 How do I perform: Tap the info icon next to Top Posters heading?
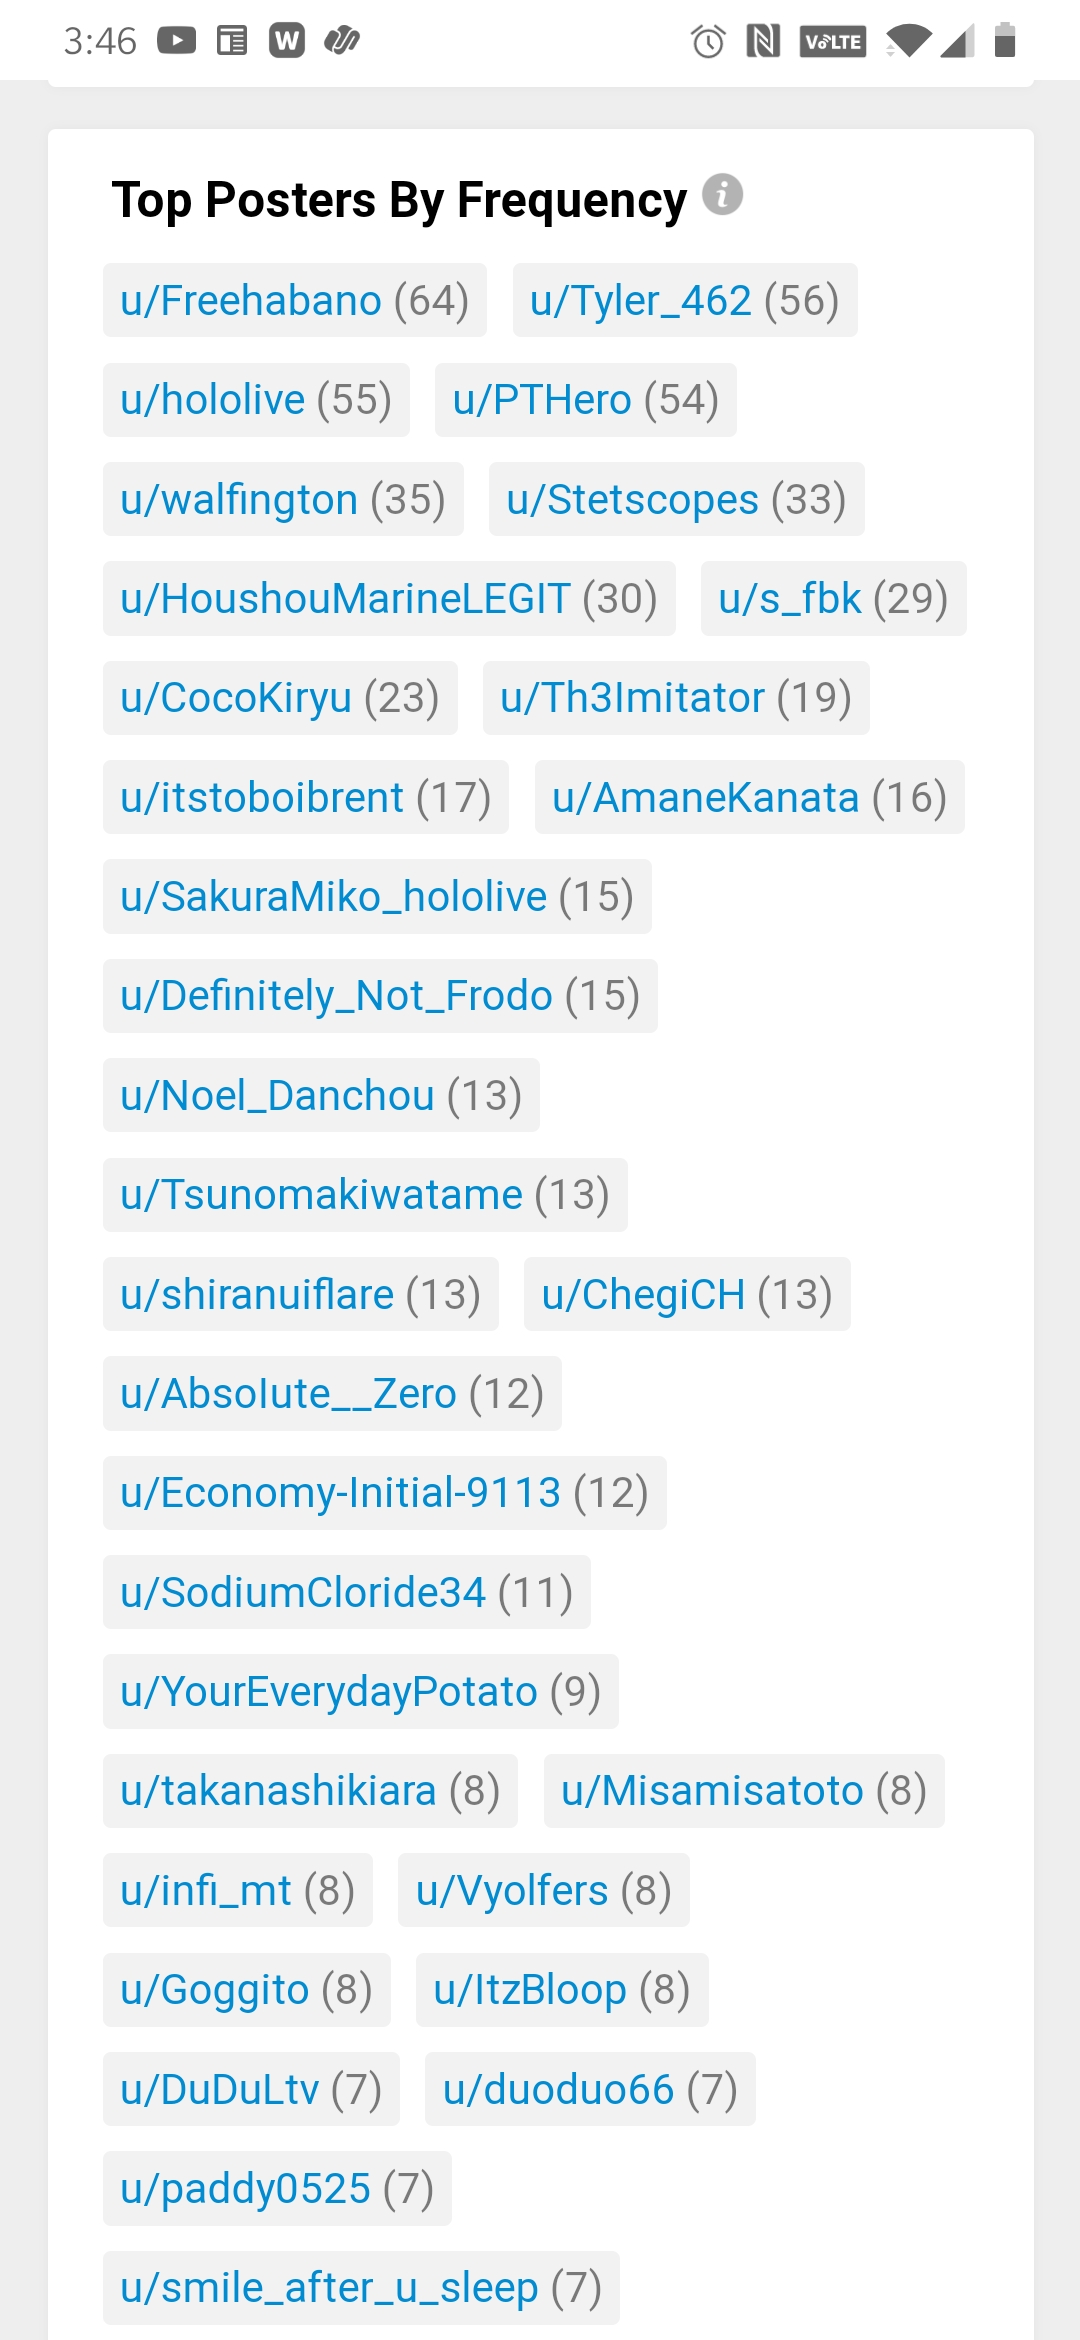(722, 196)
